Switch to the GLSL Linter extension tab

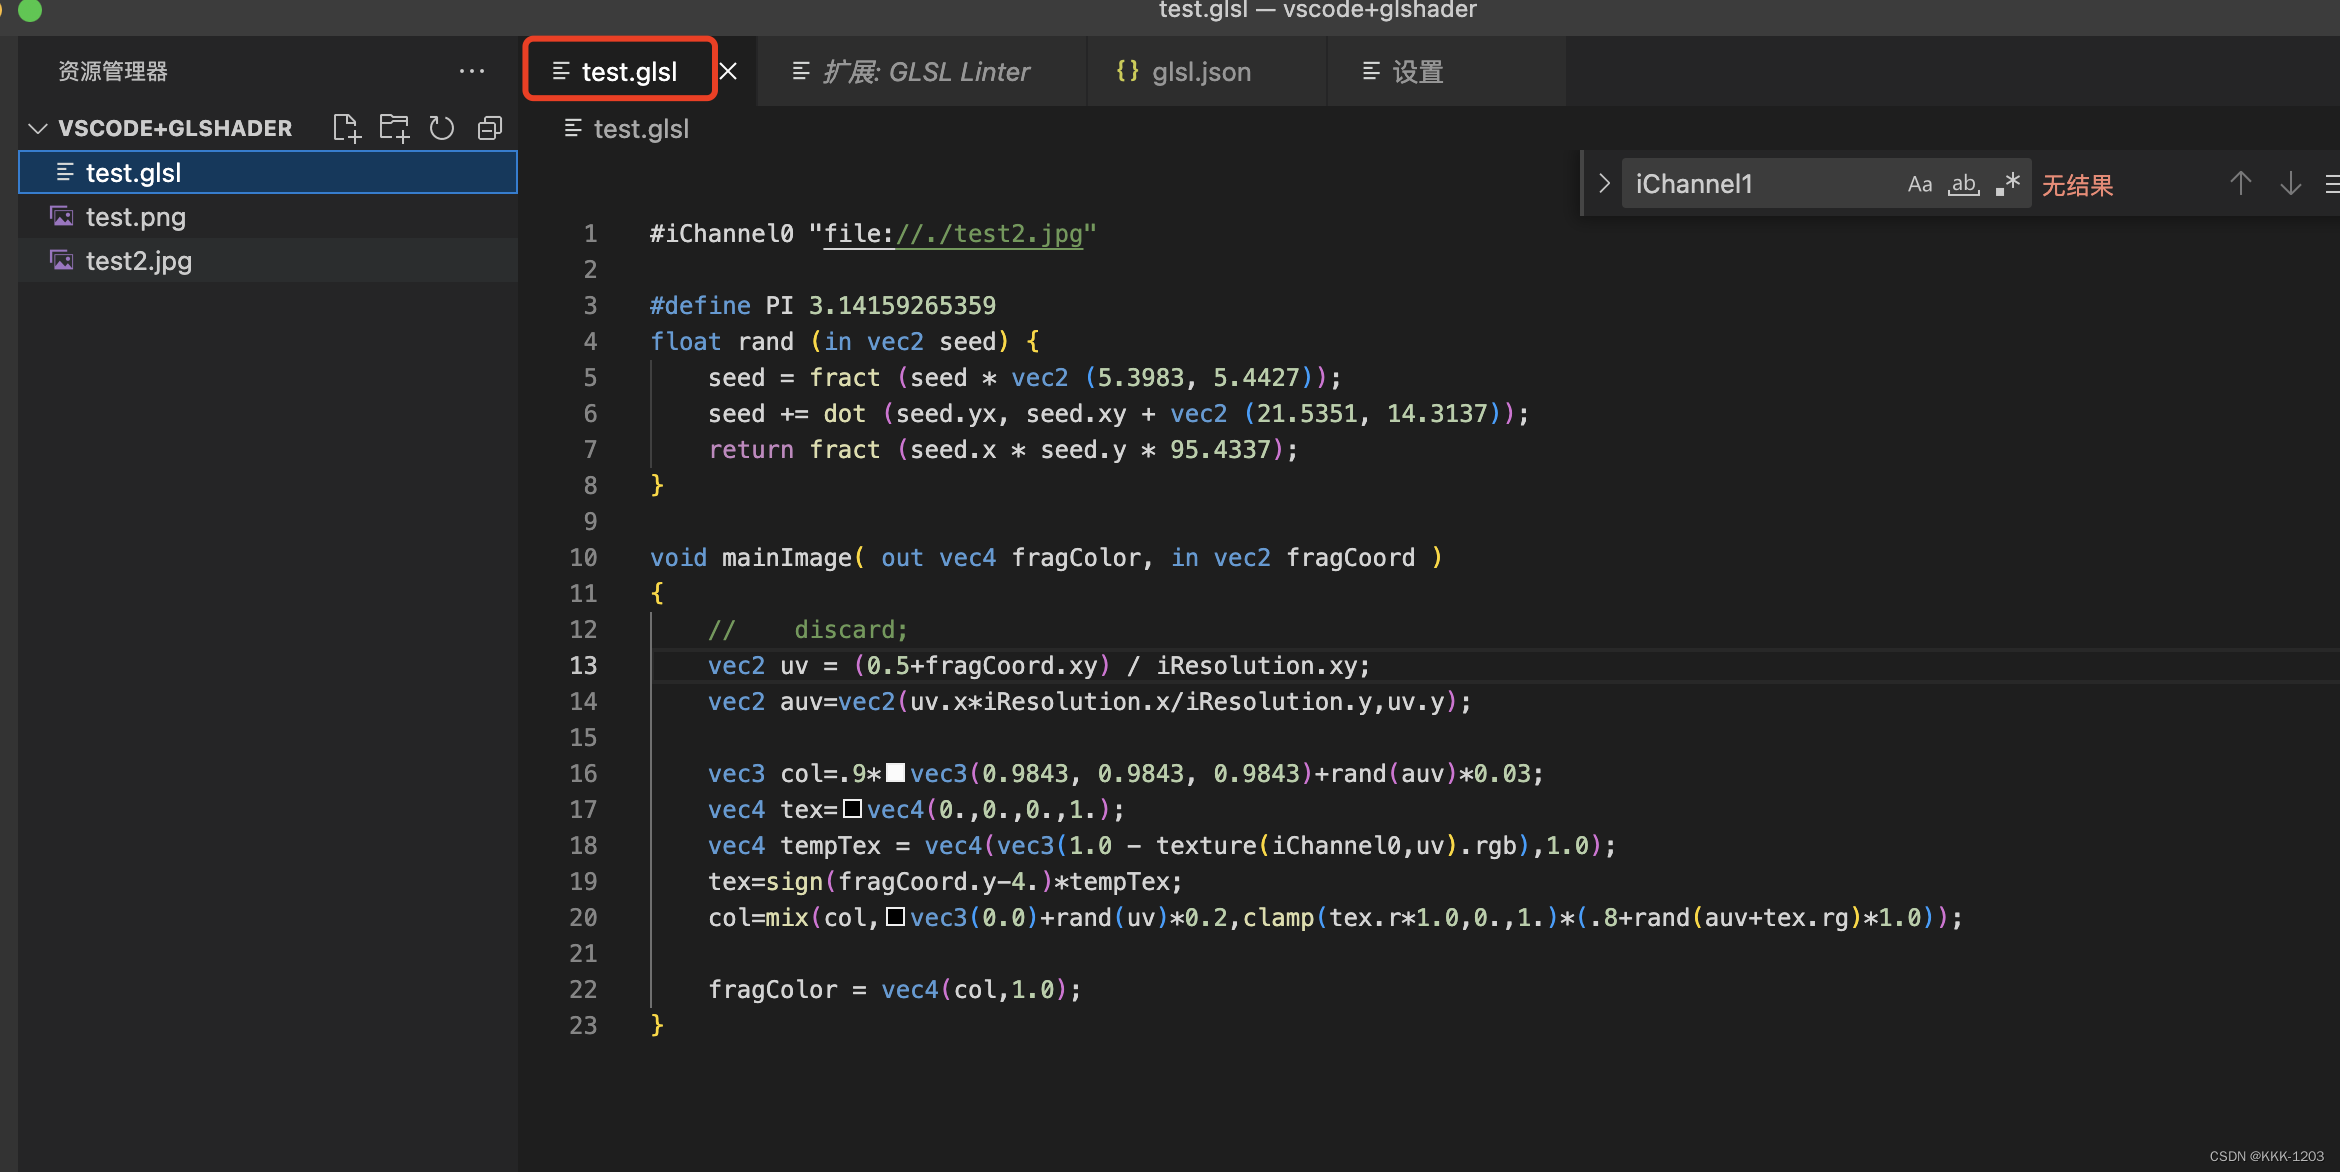[x=924, y=72]
